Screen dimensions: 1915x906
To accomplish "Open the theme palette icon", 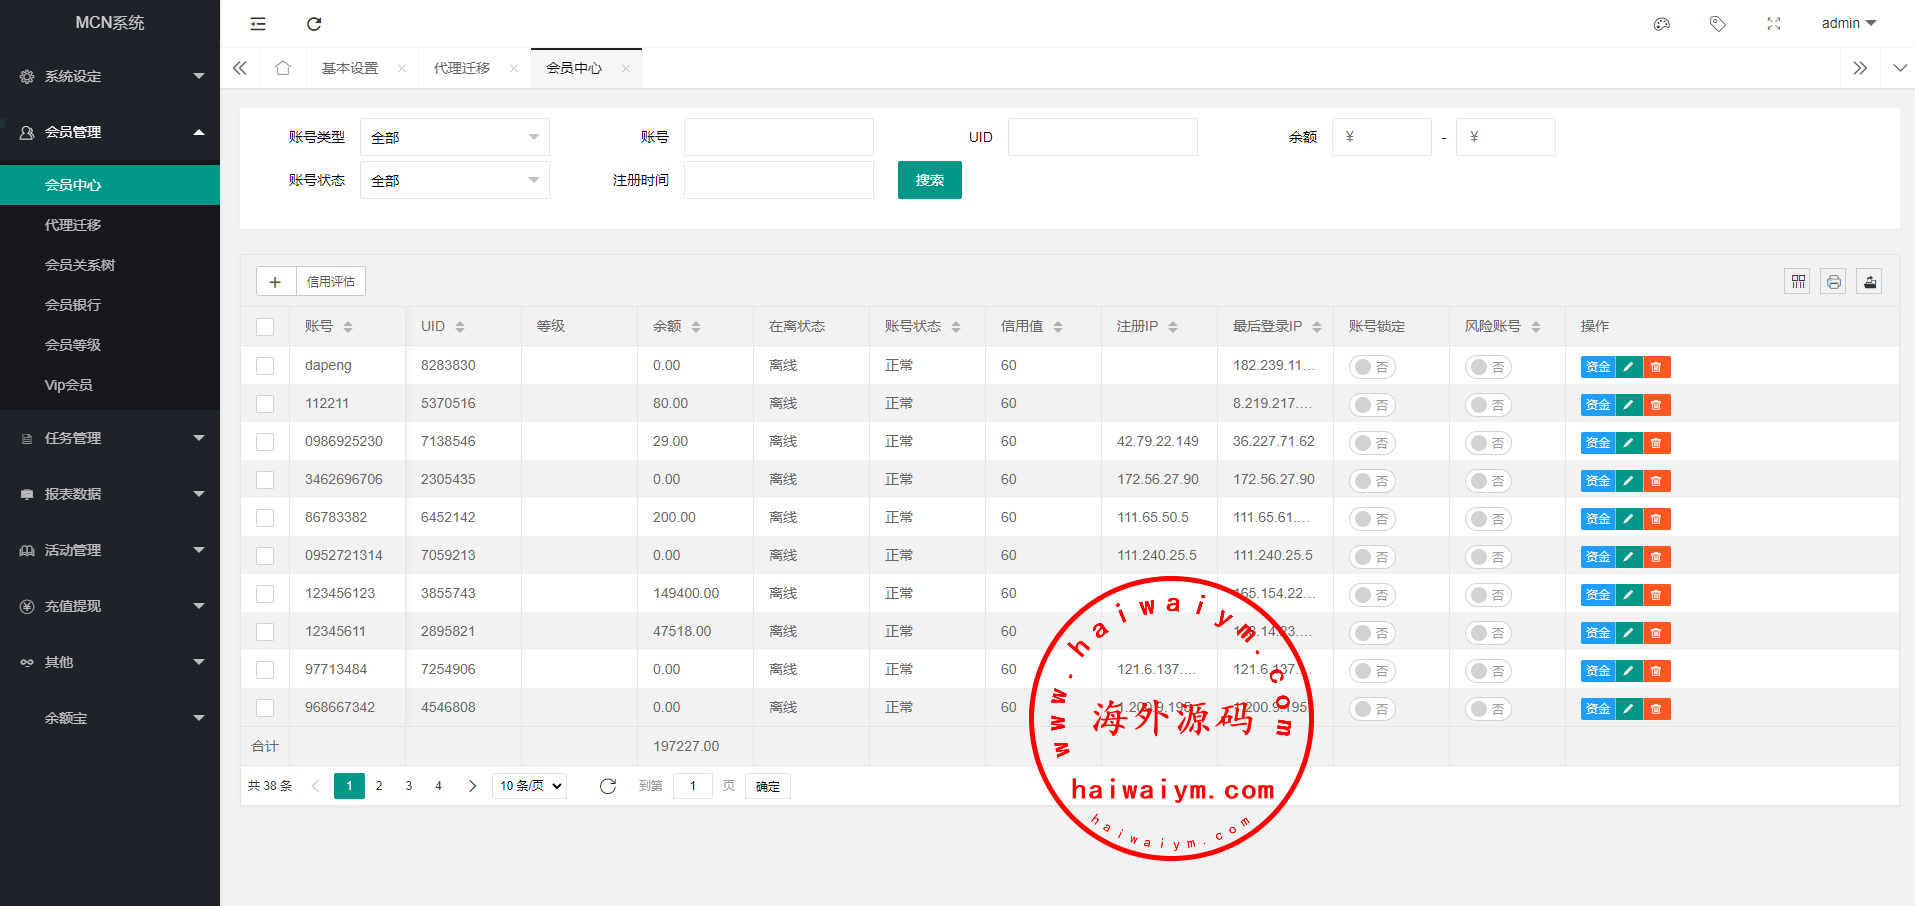I will 1662,24.
